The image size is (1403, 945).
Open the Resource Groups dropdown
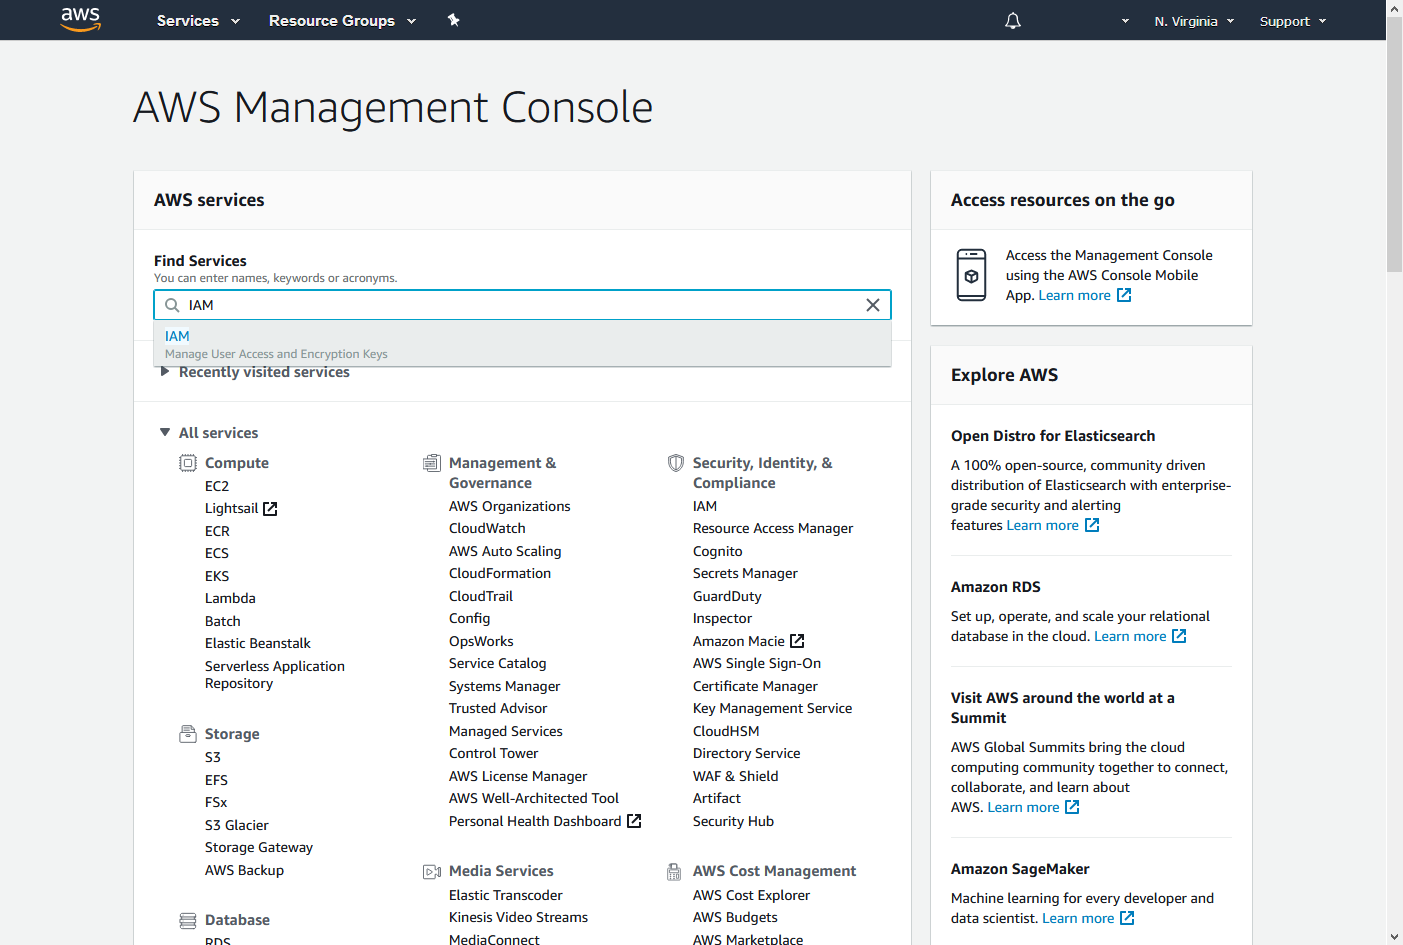click(x=342, y=21)
